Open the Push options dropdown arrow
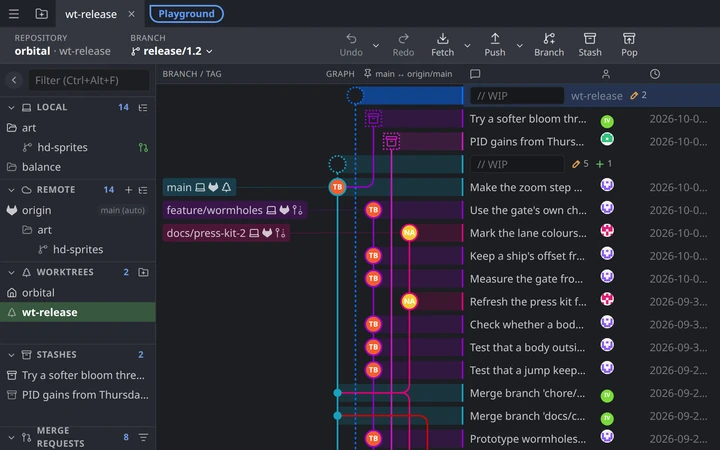 point(519,45)
